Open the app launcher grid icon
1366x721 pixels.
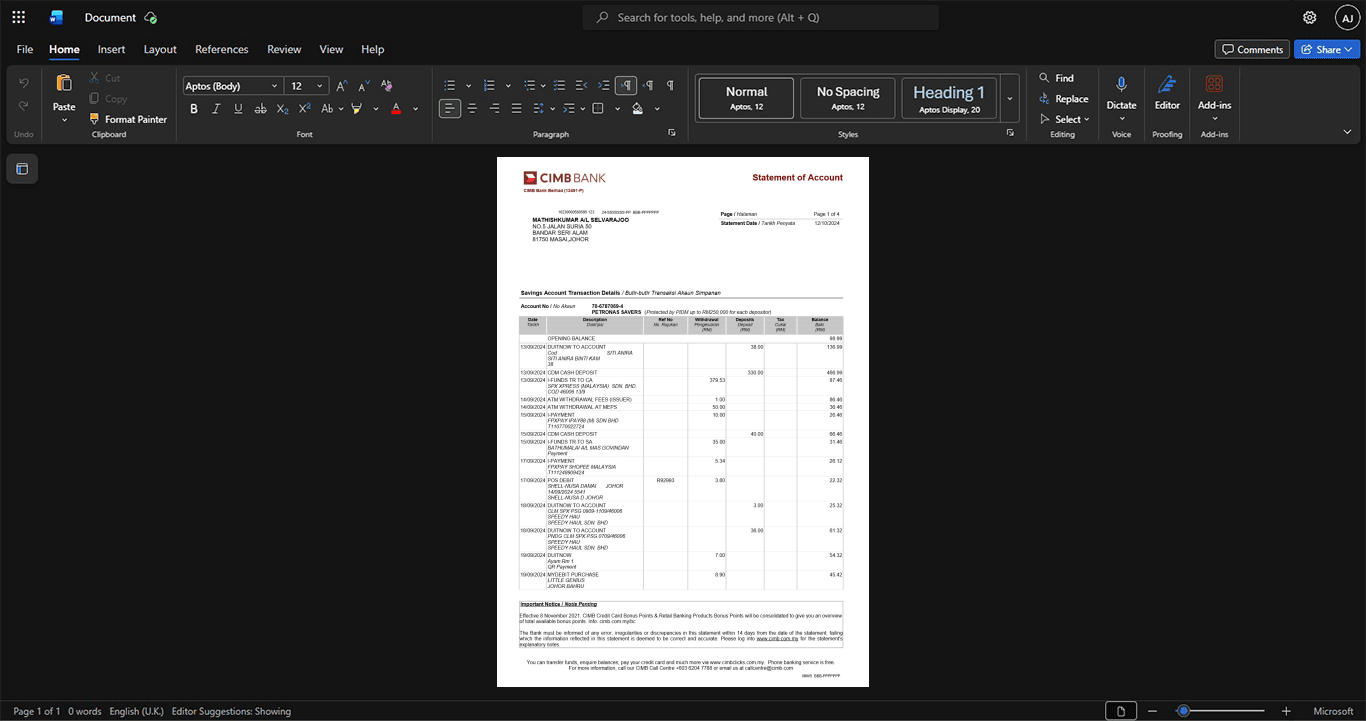[18, 17]
